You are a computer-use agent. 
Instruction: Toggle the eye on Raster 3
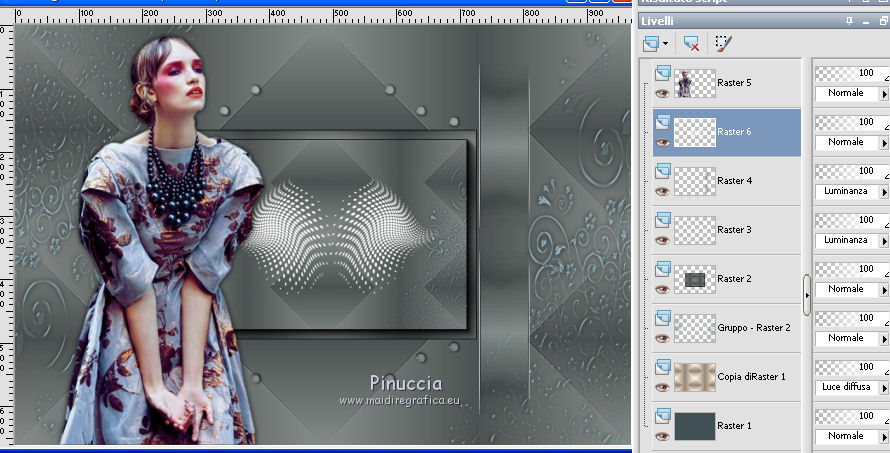point(662,240)
